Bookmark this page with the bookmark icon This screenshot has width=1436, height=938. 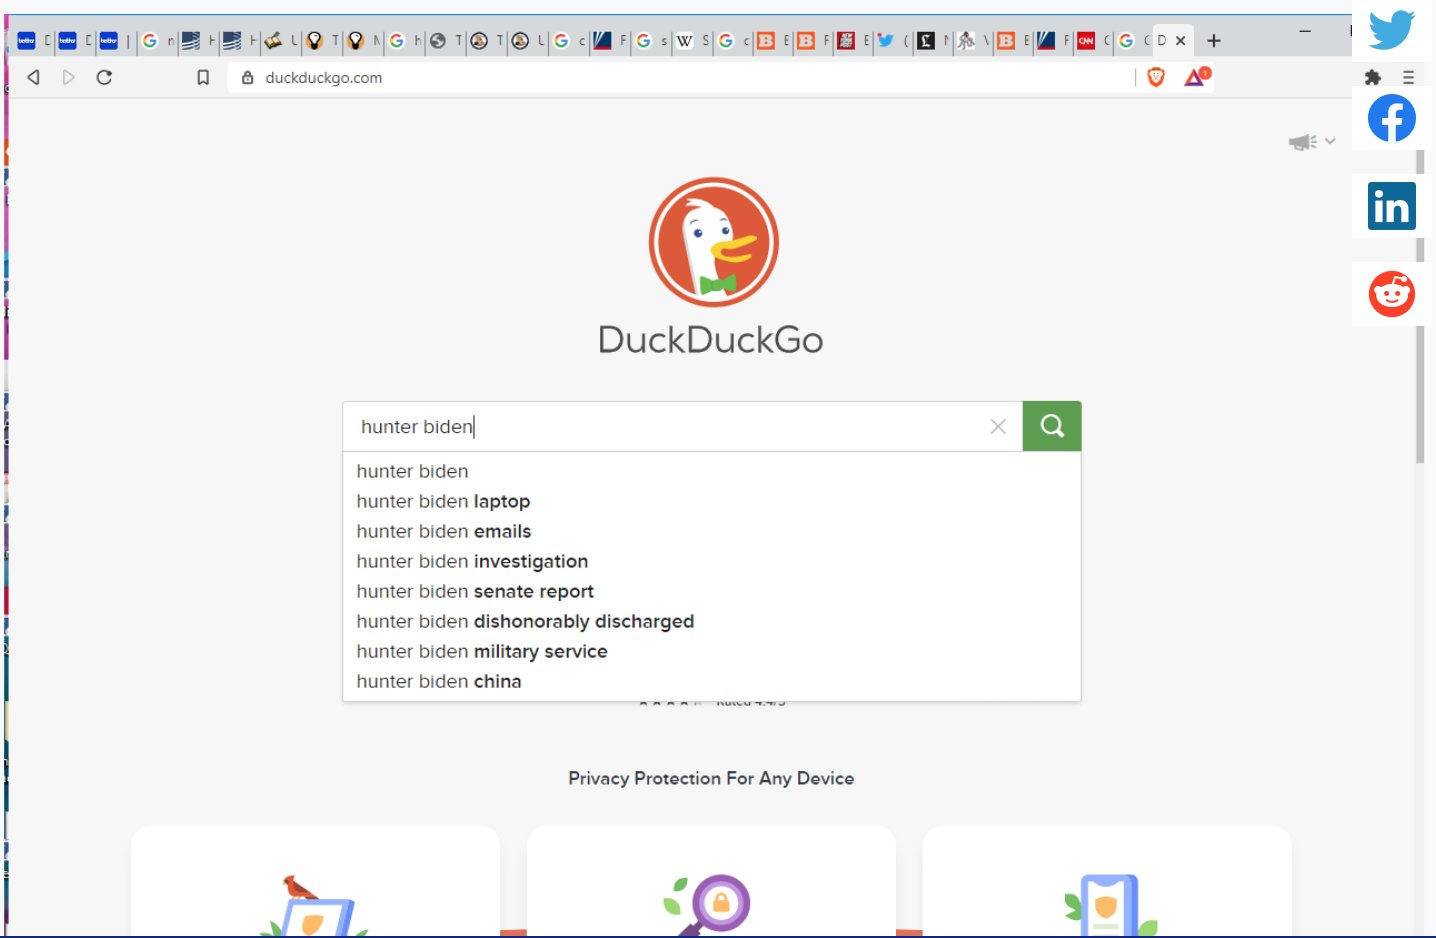(x=203, y=77)
